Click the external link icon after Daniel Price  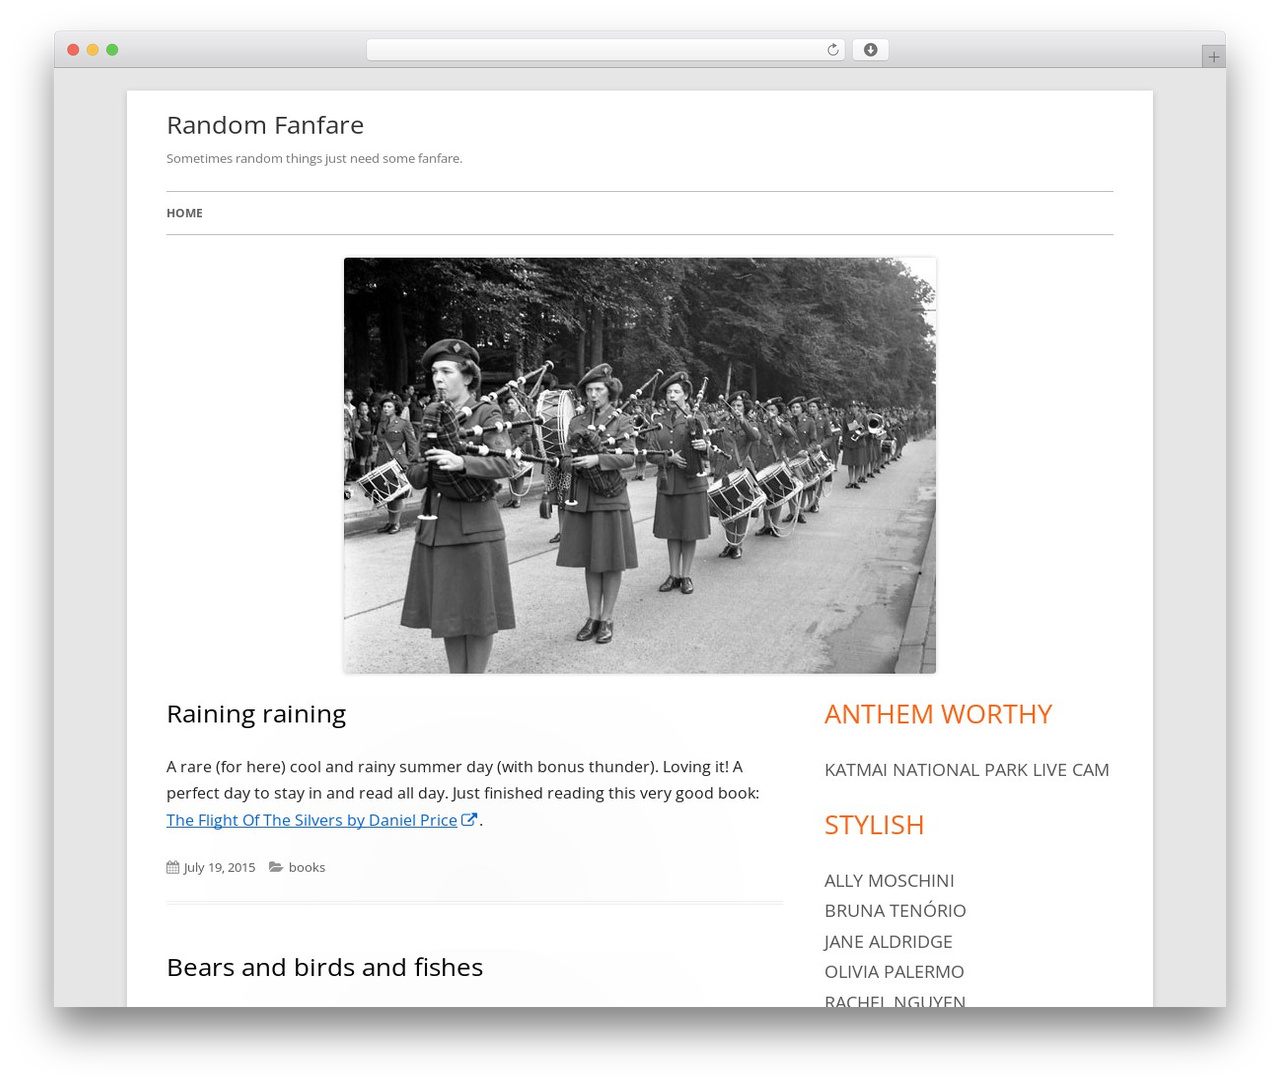click(469, 820)
